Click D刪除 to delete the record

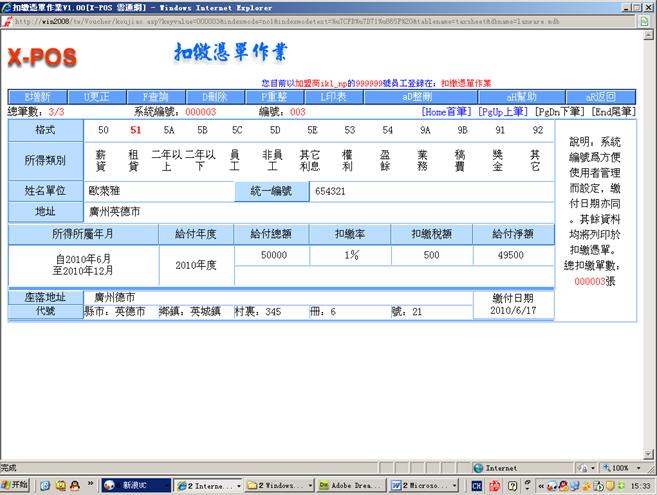(x=215, y=97)
